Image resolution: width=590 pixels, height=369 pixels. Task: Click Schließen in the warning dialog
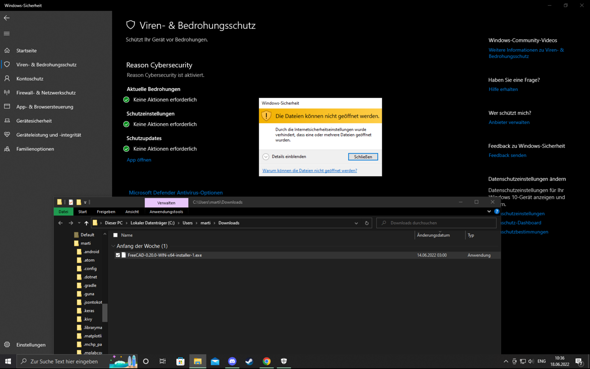[363, 156]
